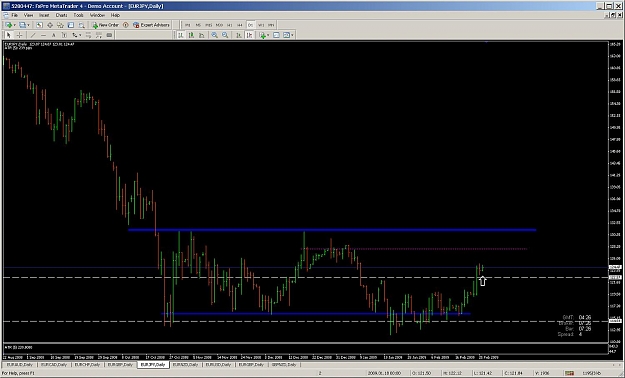Image resolution: width=625 pixels, height=378 pixels.
Task: Open the File menu
Action: (x=14, y=15)
